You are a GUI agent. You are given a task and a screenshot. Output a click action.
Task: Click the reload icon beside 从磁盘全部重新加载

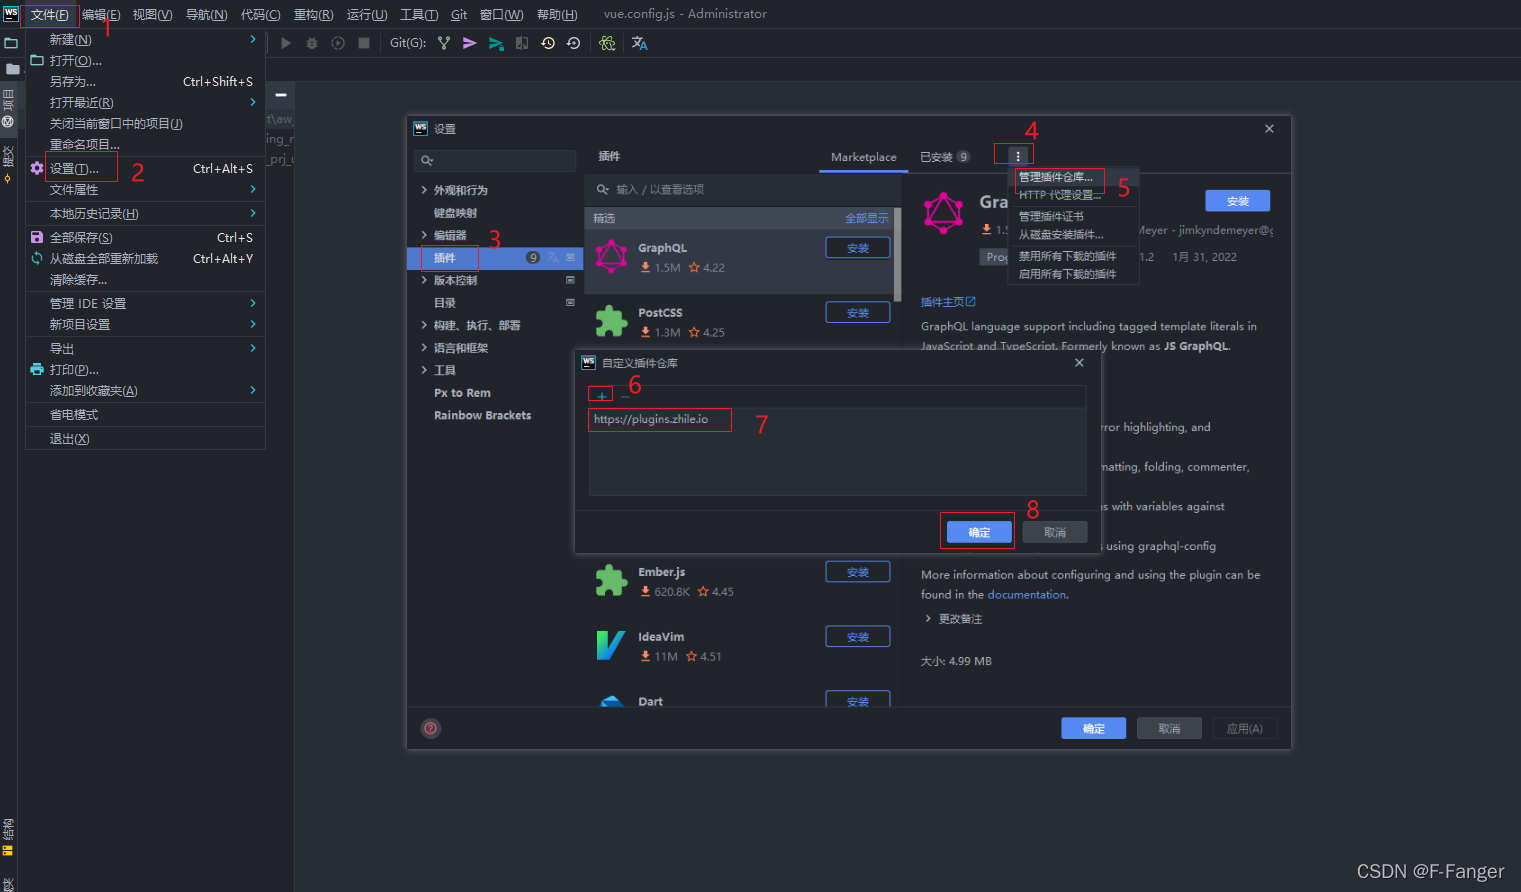[37, 258]
